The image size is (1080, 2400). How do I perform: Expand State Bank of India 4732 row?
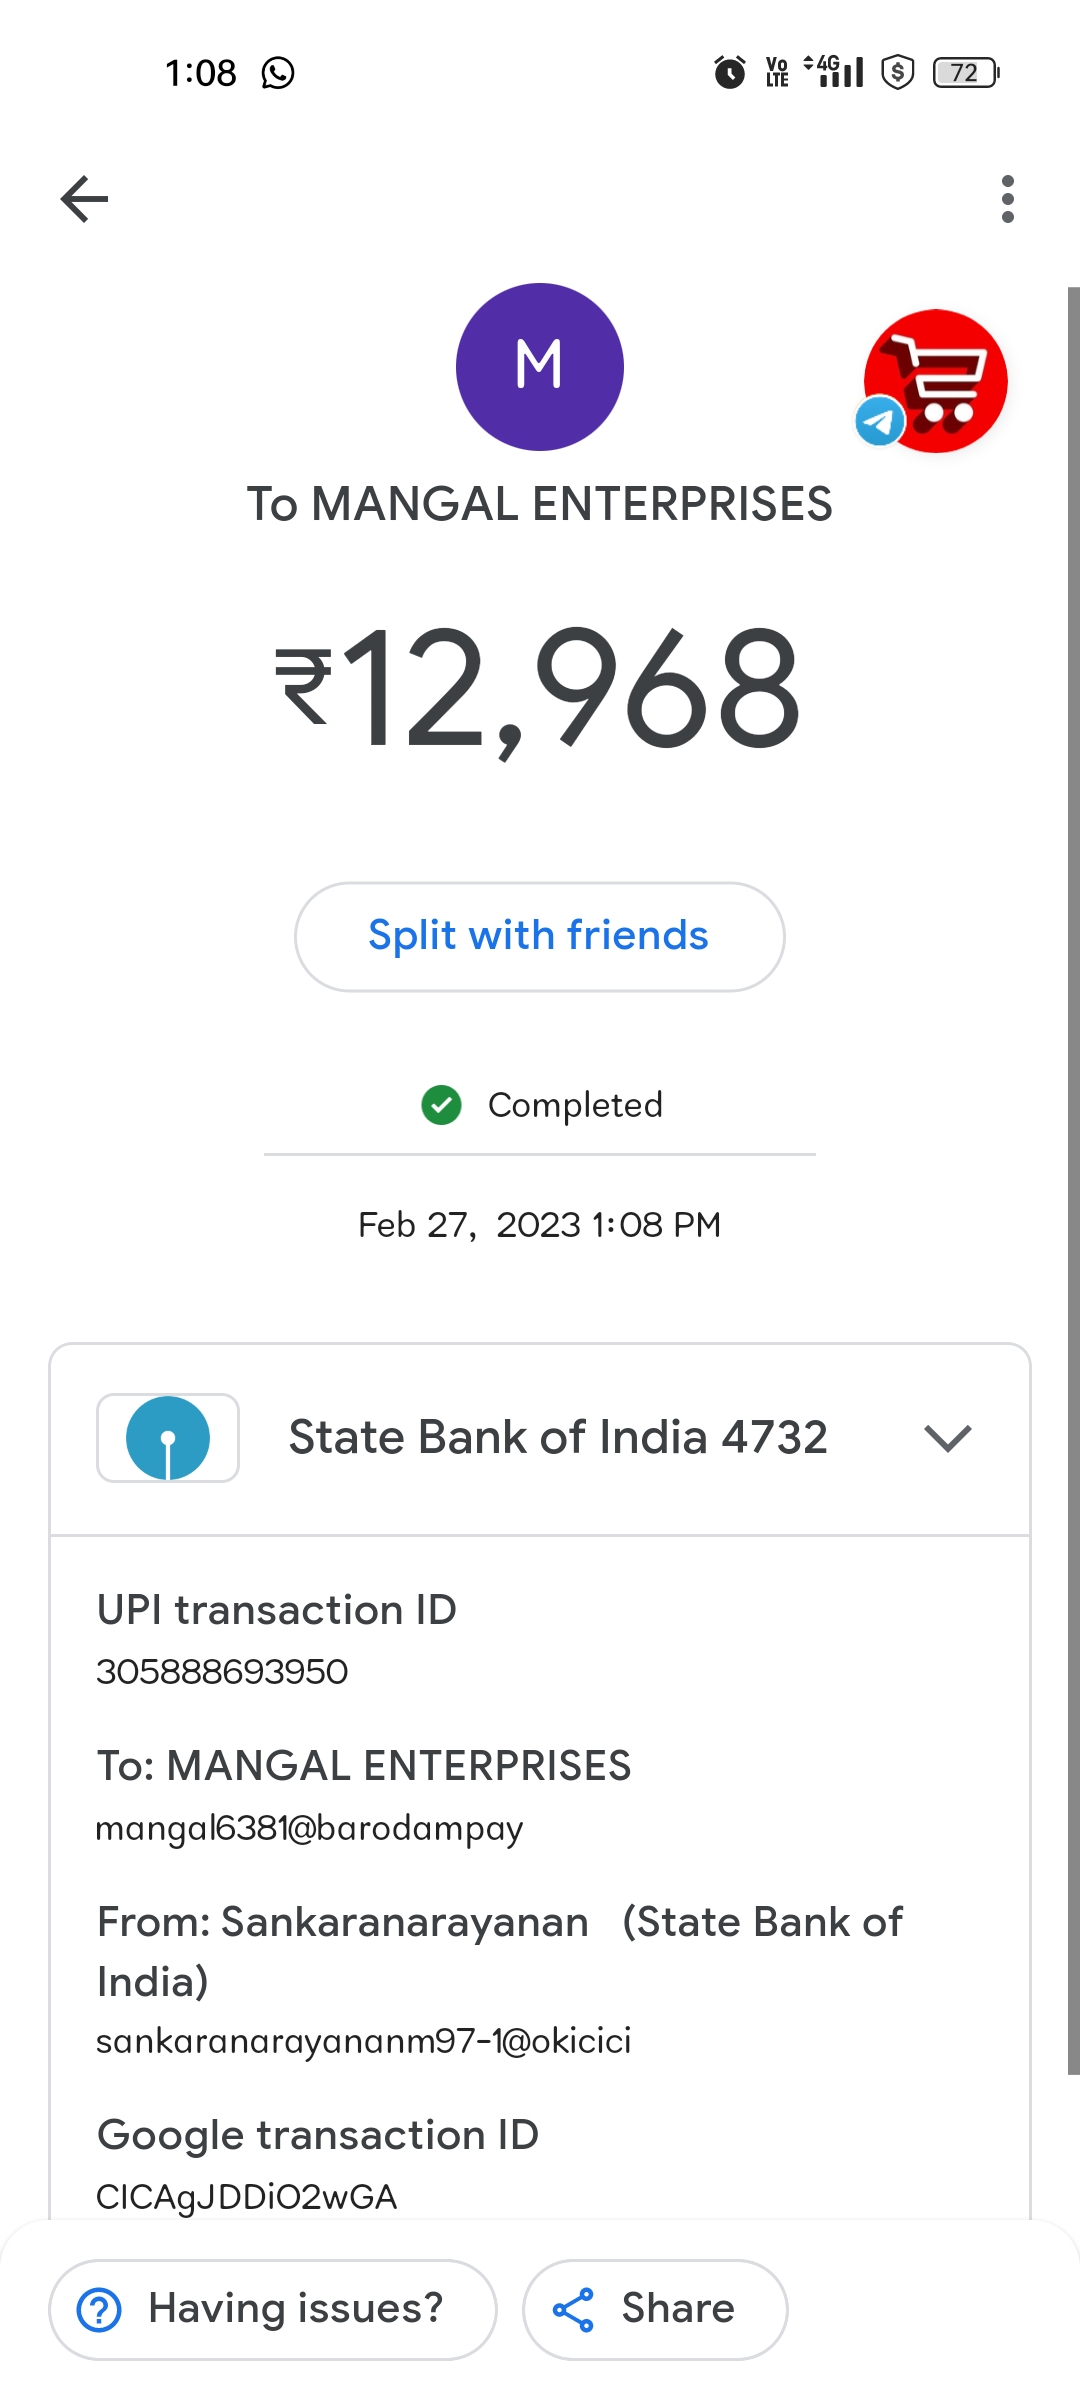tap(557, 1437)
